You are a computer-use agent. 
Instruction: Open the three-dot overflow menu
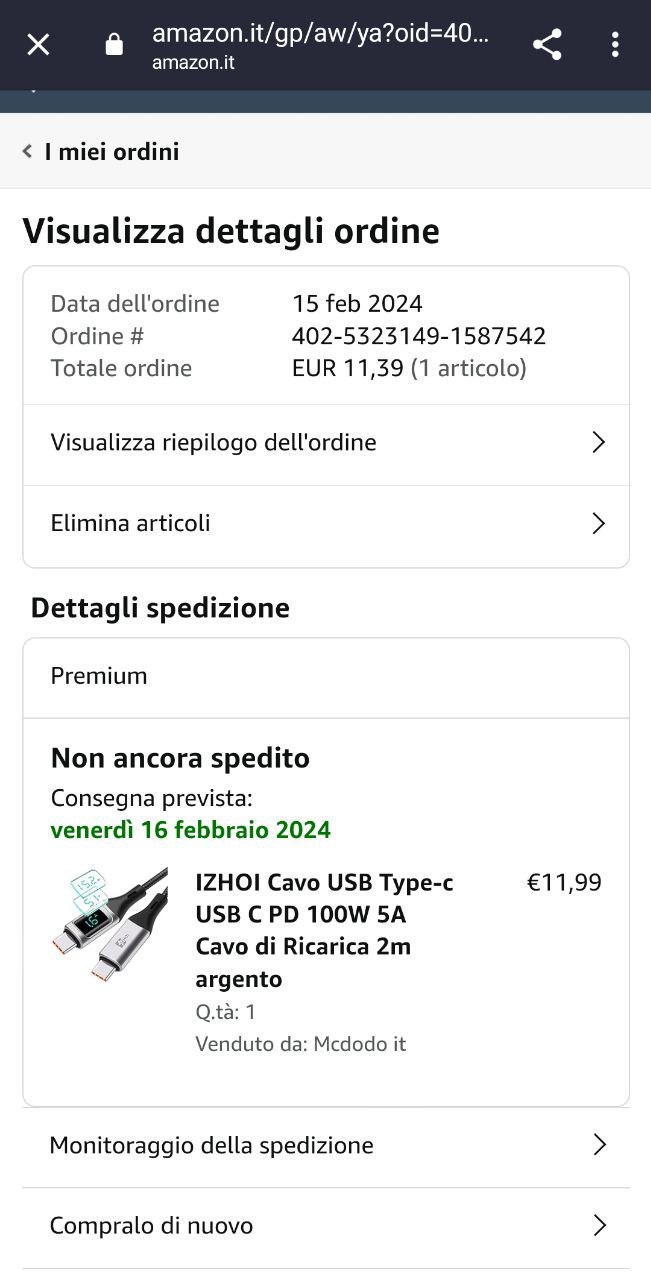(615, 44)
